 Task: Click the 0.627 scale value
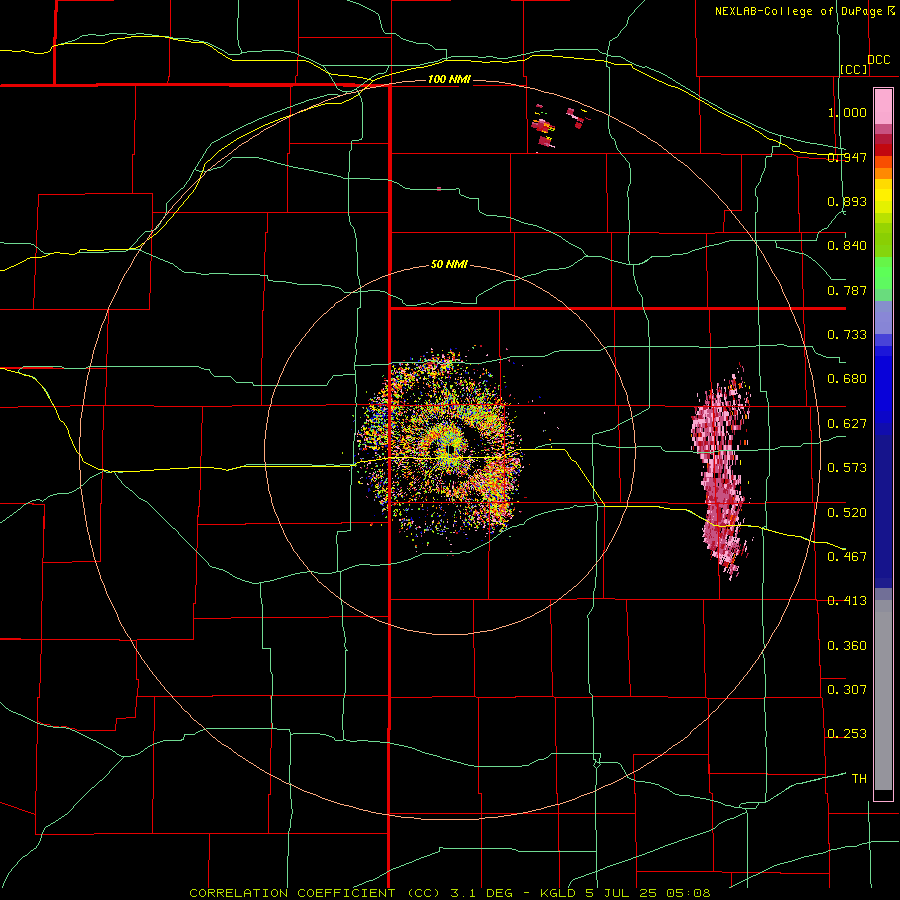[x=847, y=424]
